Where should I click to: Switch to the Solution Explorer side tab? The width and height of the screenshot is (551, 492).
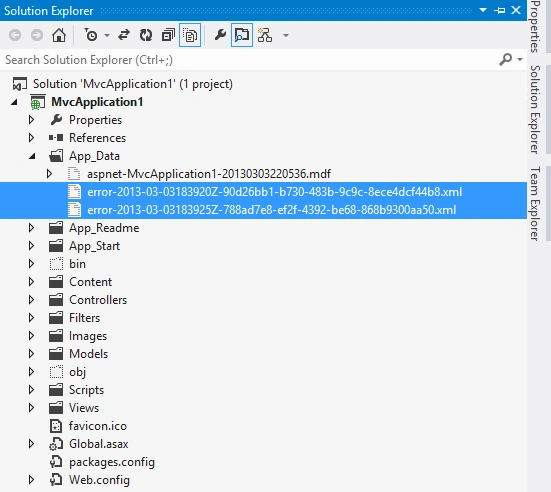click(x=535, y=109)
